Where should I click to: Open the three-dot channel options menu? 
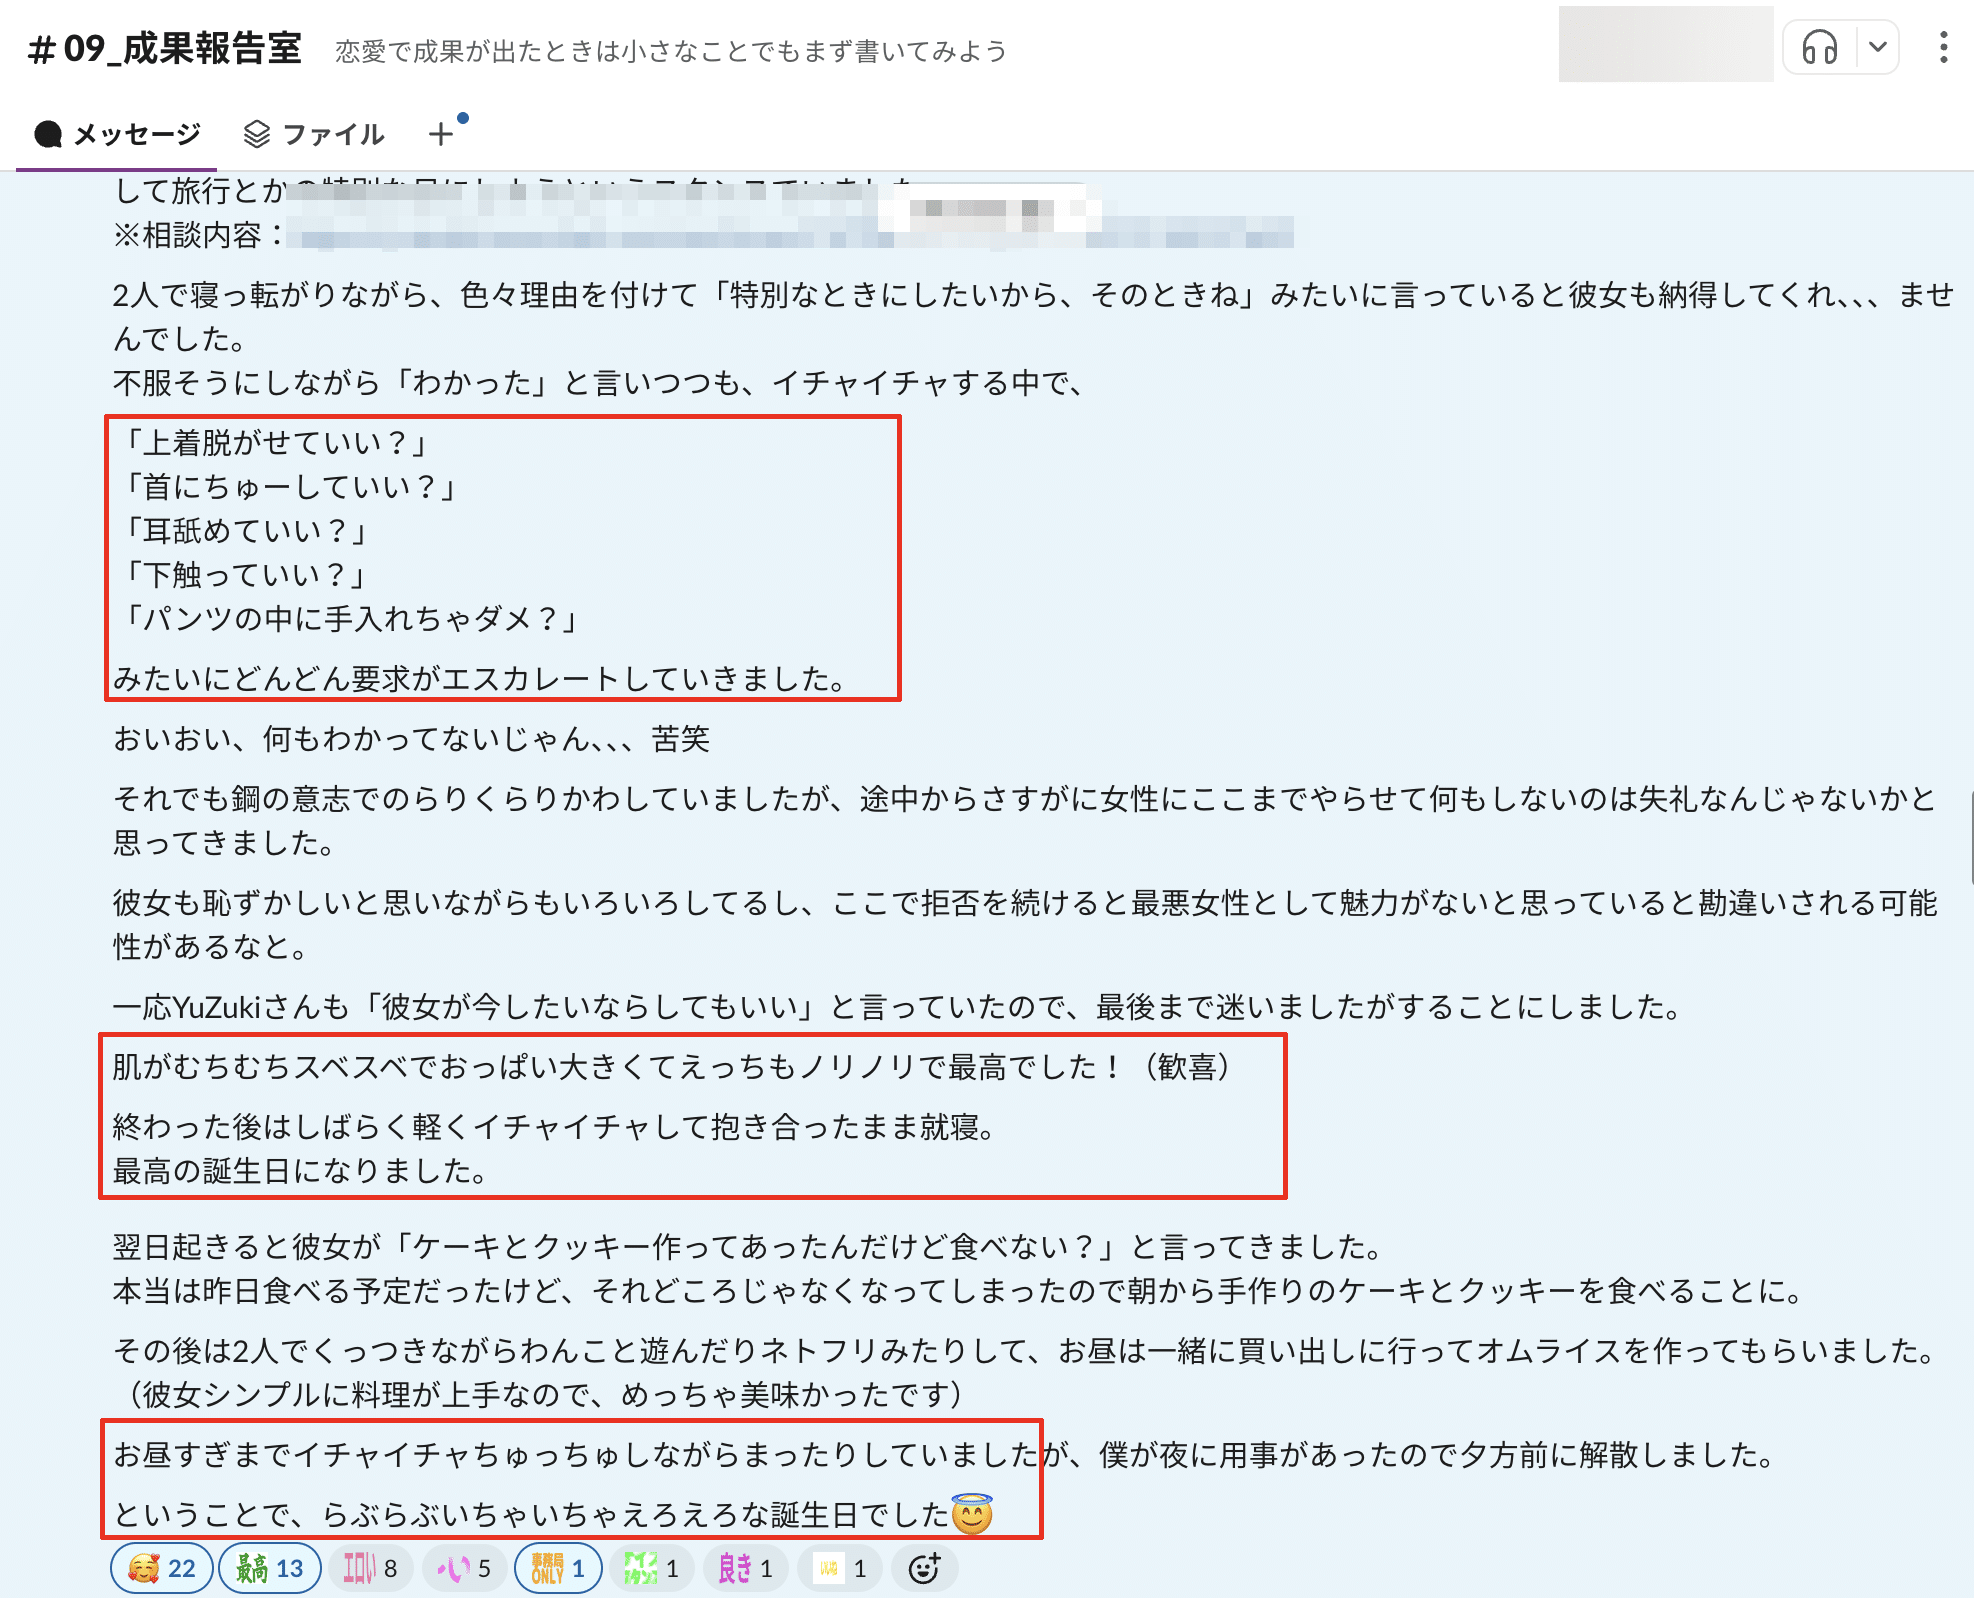coord(1943,47)
